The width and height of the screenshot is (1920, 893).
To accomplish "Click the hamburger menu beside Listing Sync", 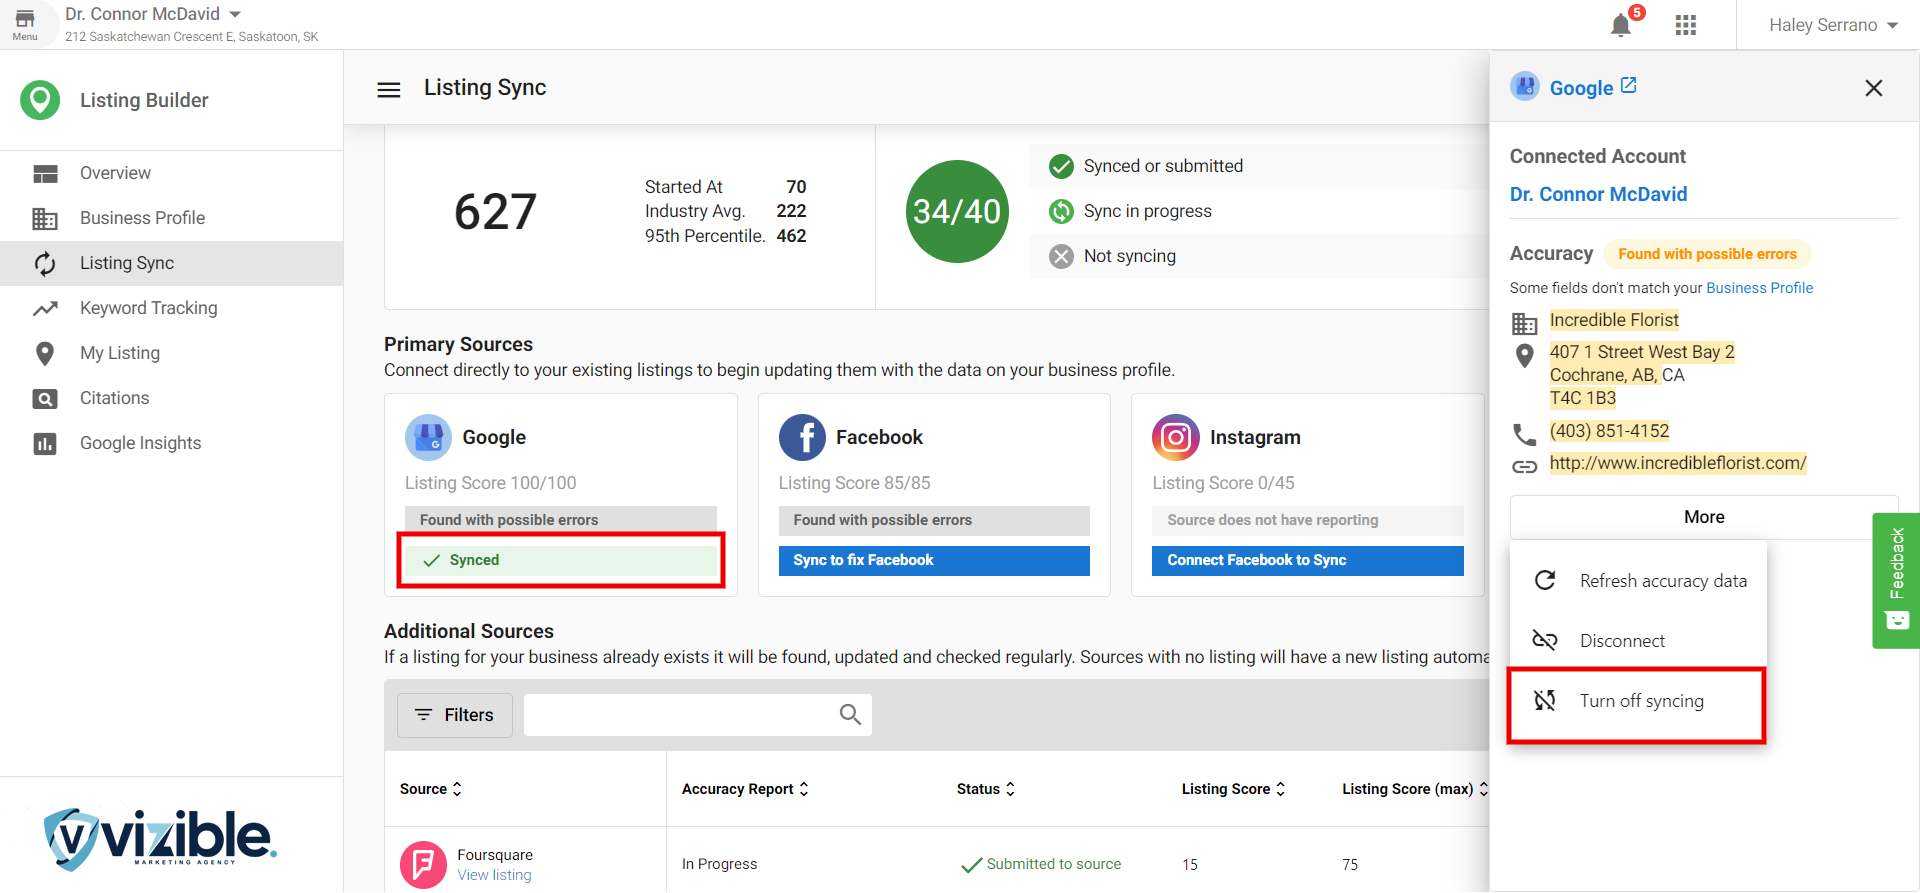I will tap(389, 89).
